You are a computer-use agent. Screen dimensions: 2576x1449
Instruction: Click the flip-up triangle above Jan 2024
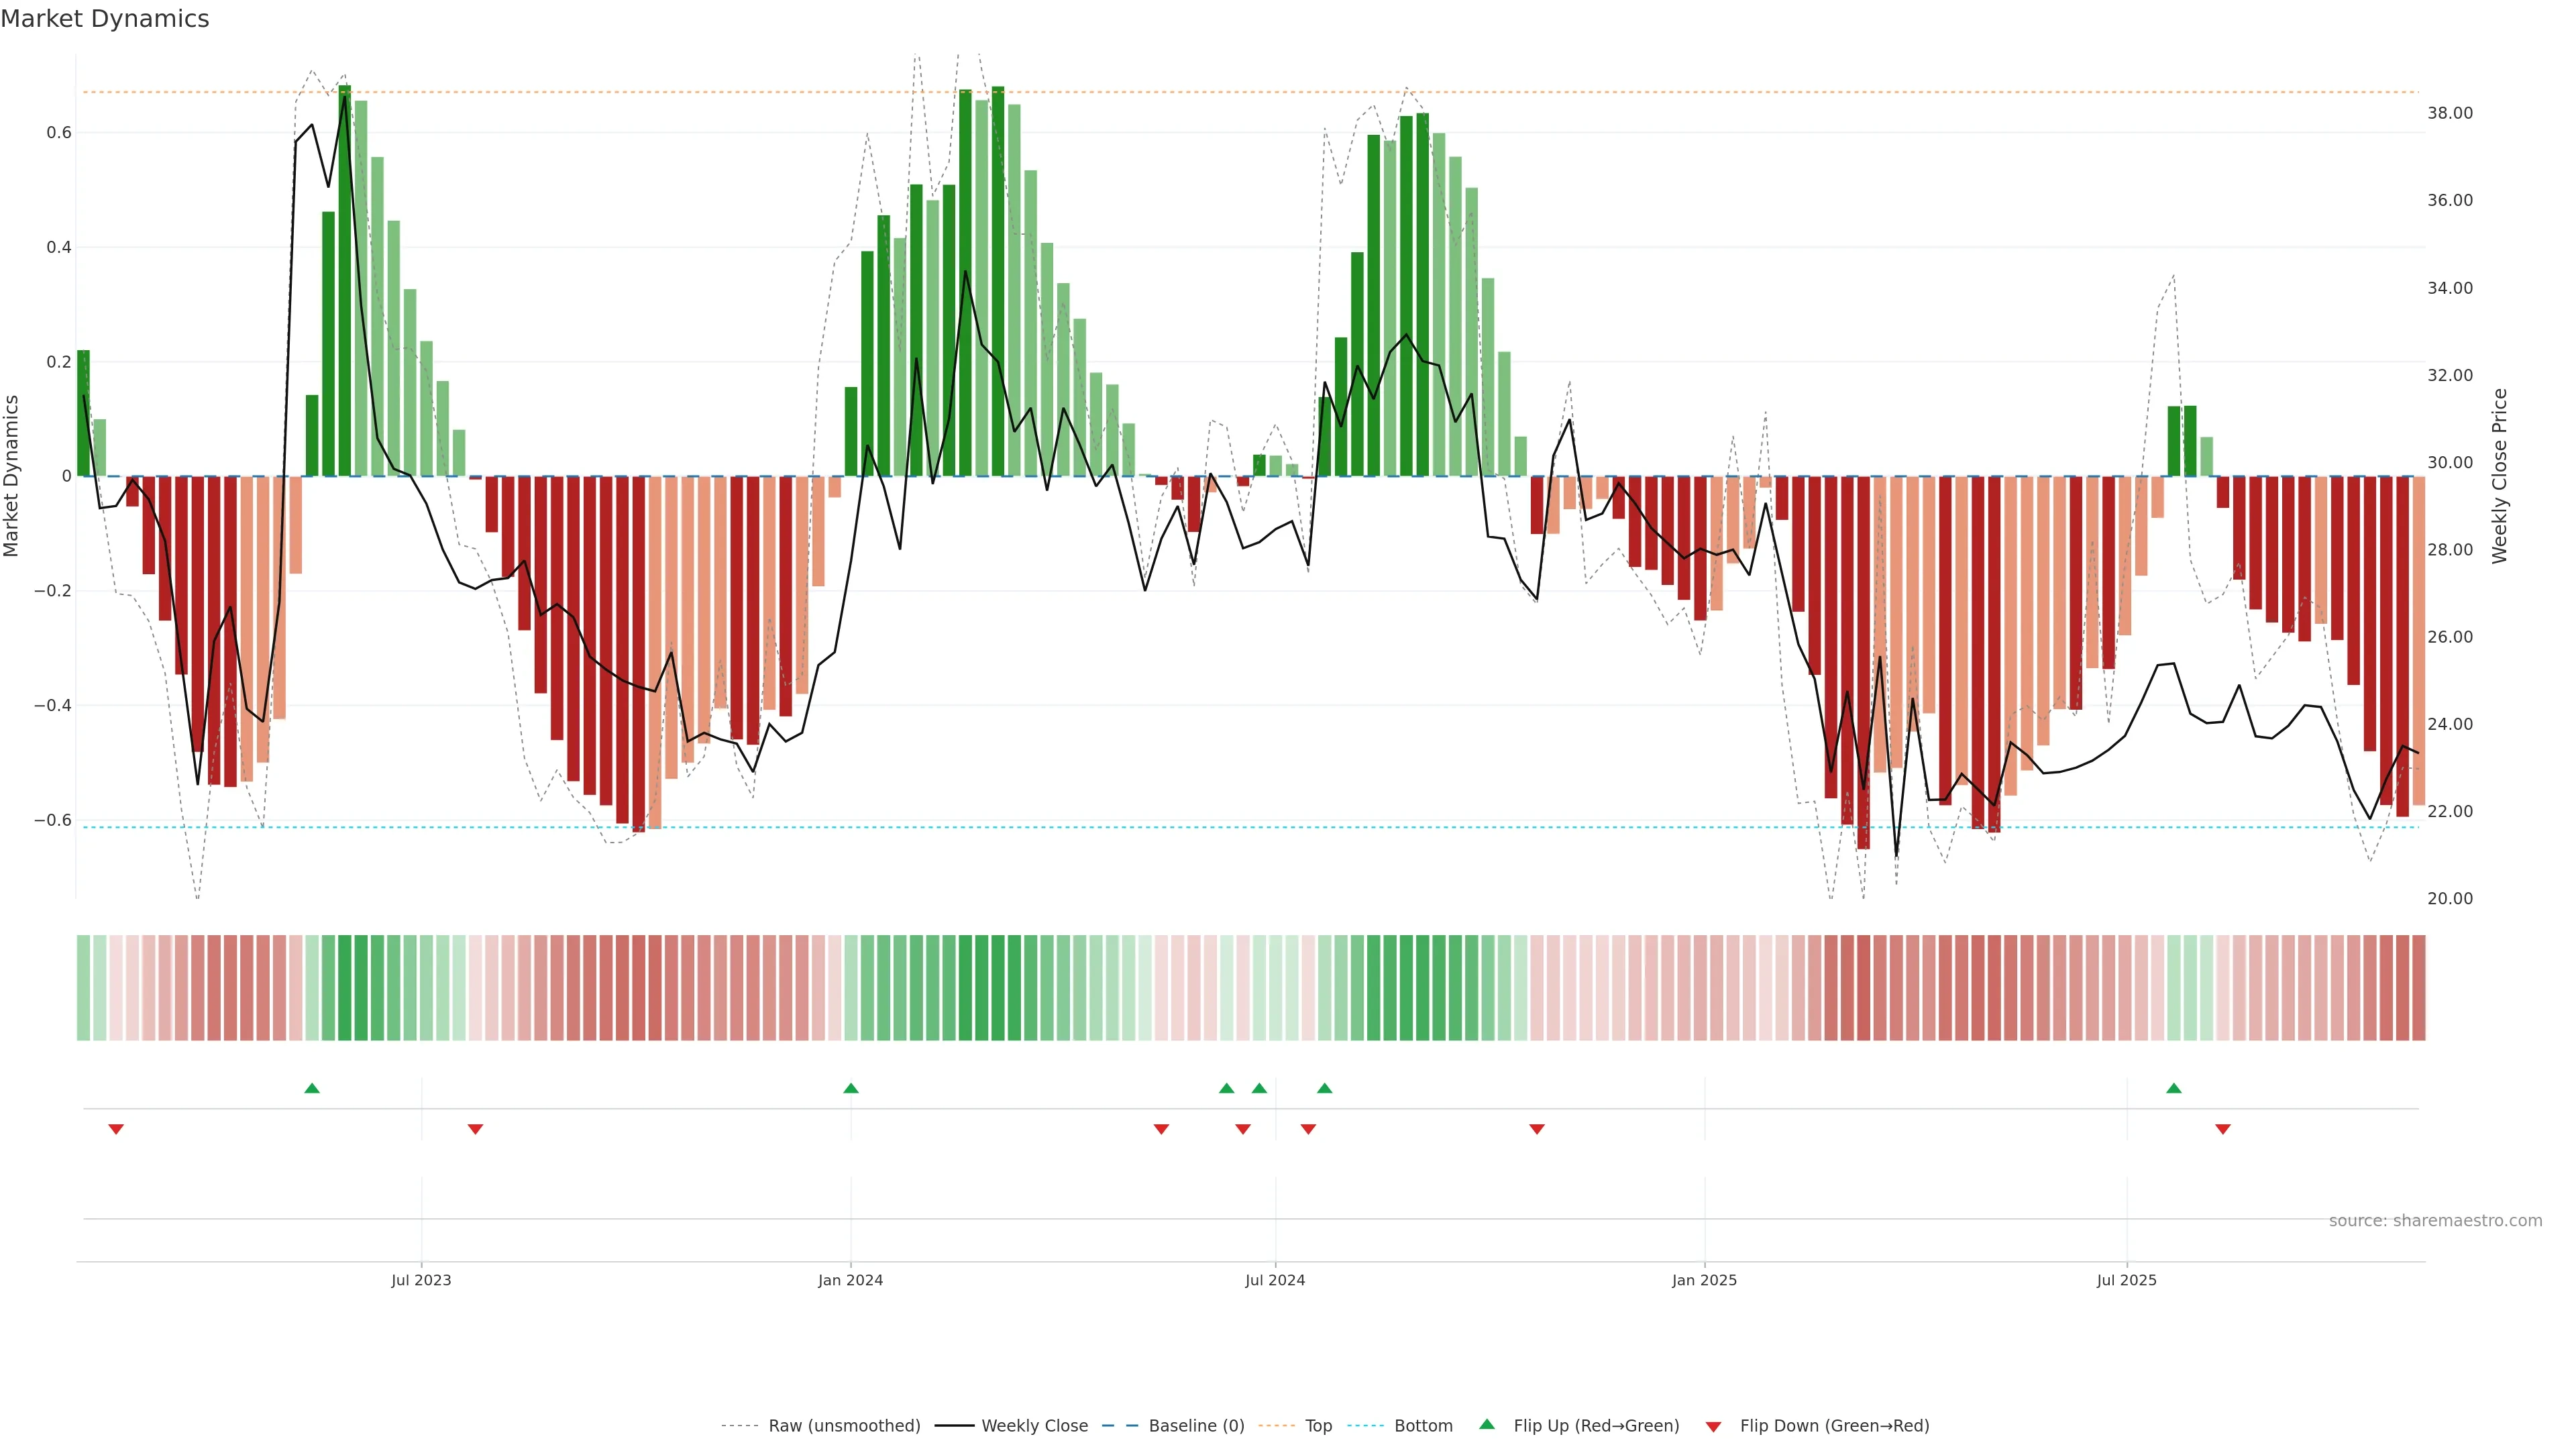851,1088
